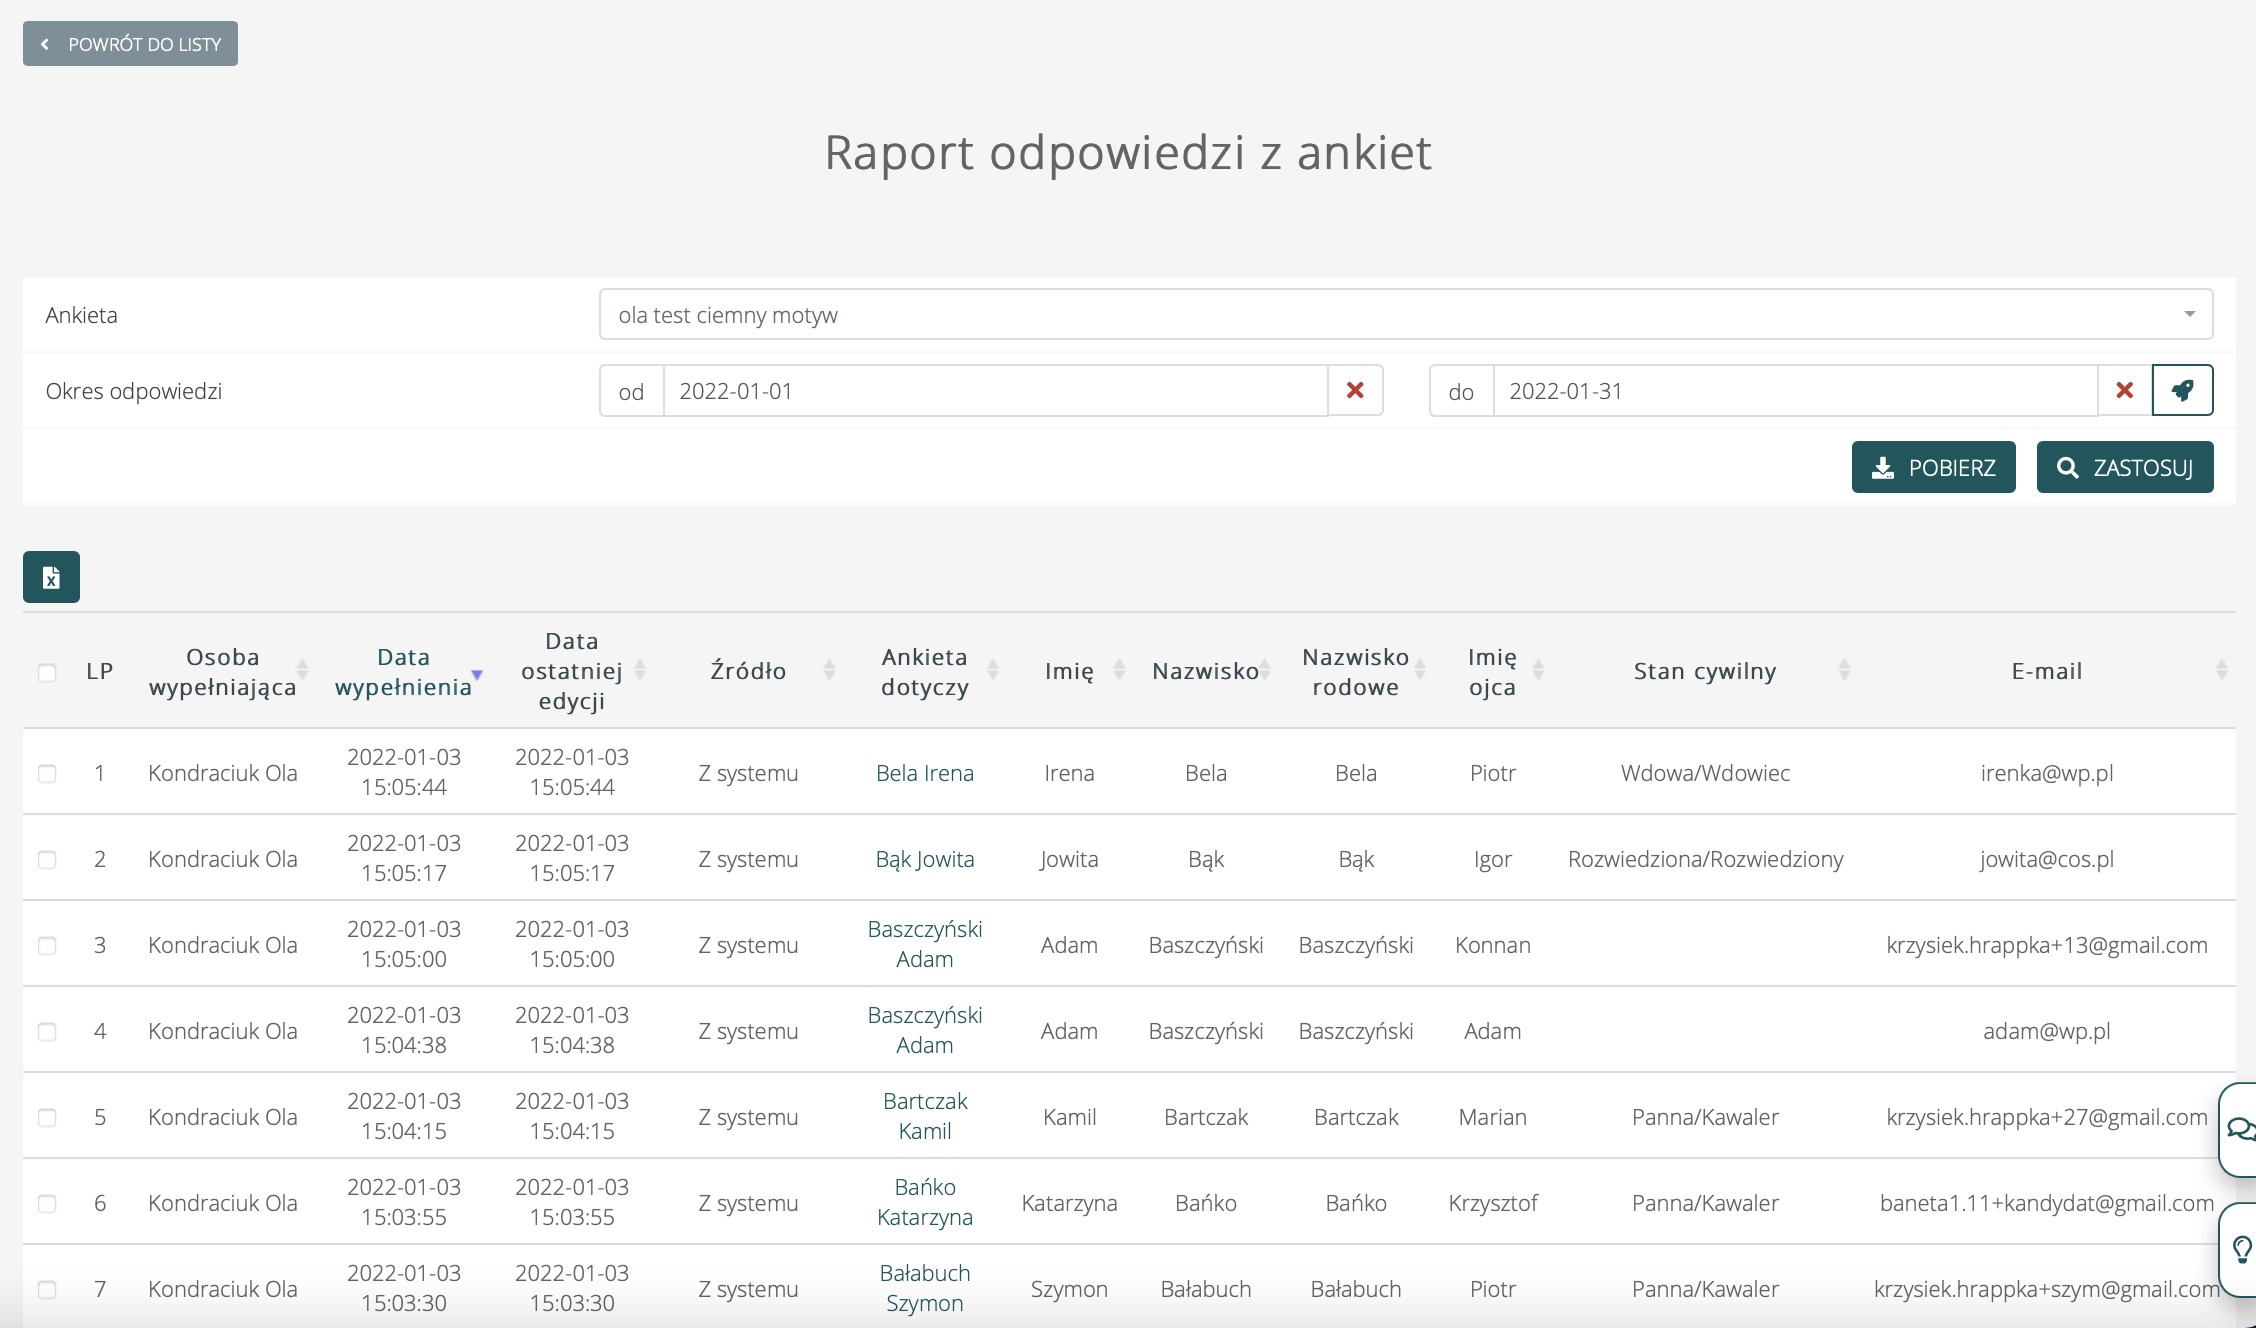Clear the 'od' start date with red X
Viewport: 2256px width, 1328px height.
1355,390
